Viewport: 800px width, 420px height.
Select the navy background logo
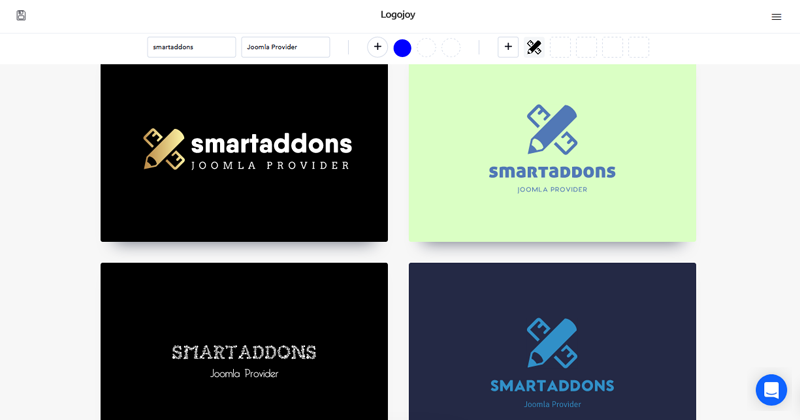click(552, 341)
